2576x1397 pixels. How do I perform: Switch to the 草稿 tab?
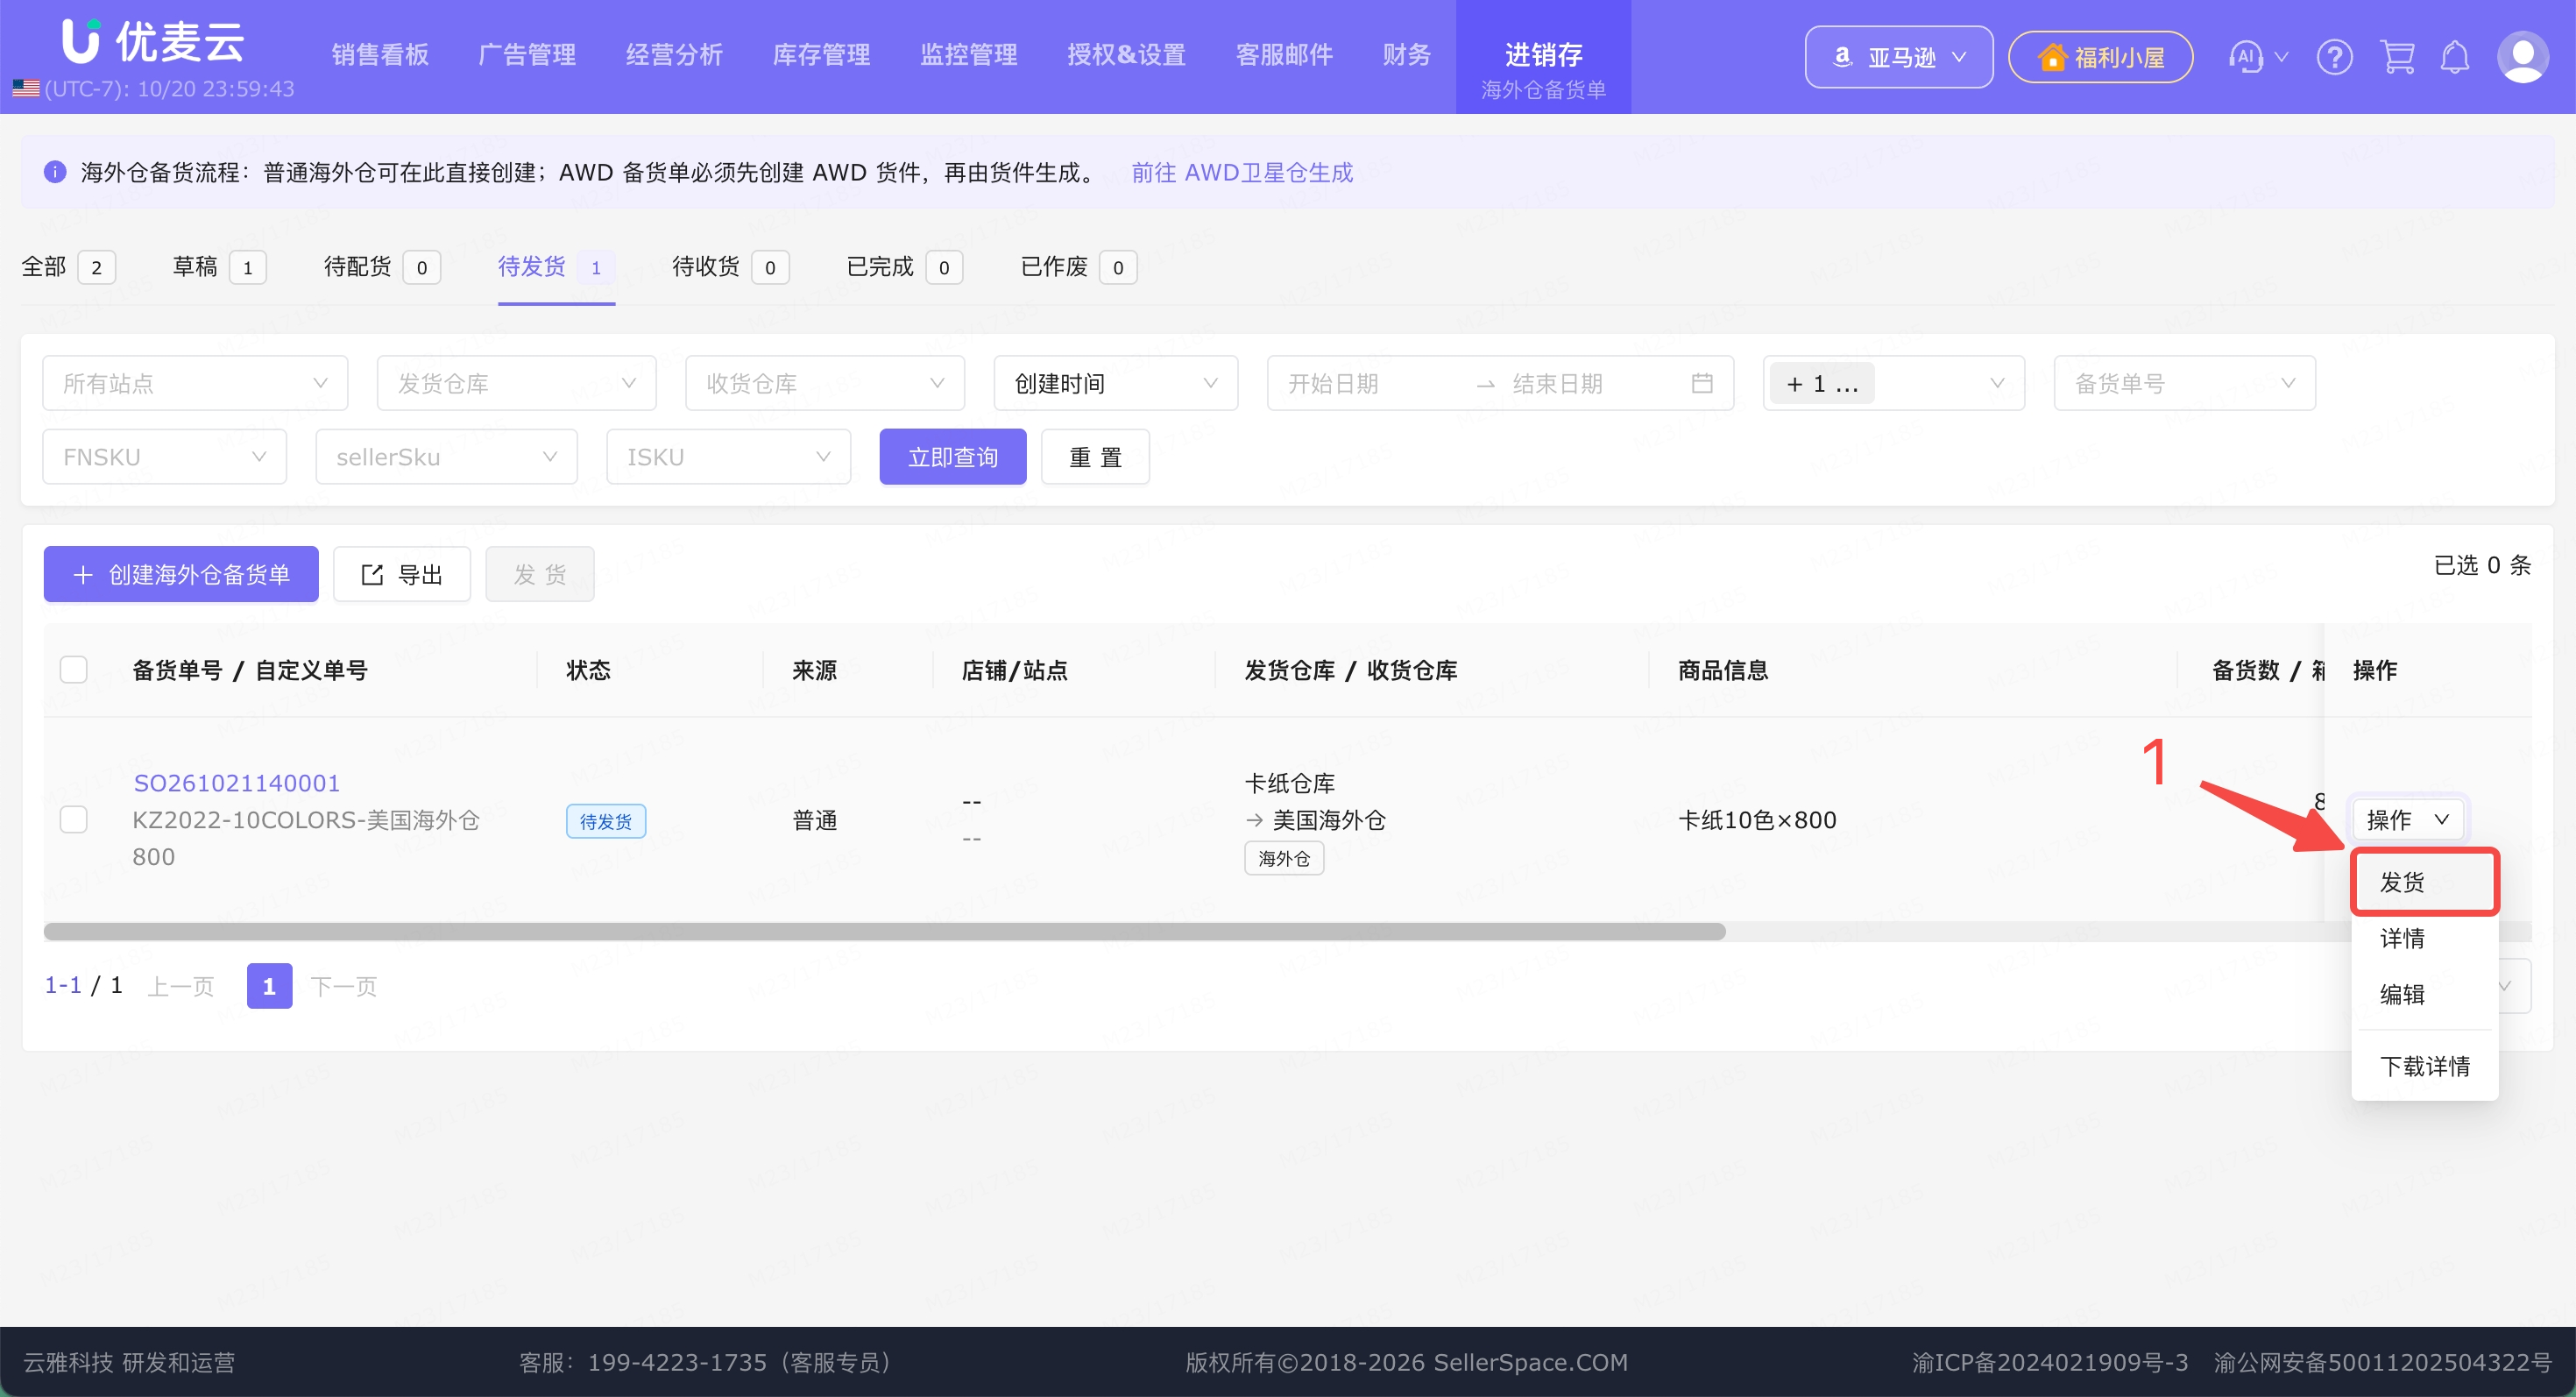point(219,267)
